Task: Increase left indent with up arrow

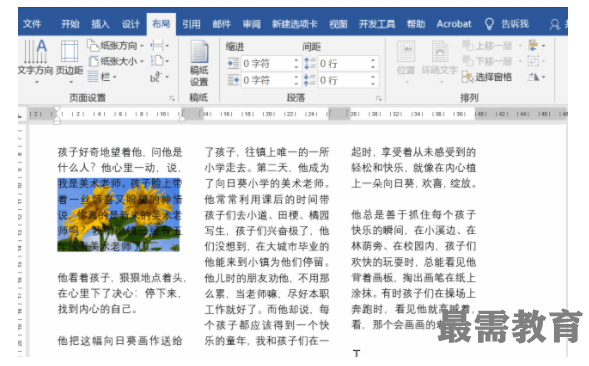Action: tap(296, 60)
